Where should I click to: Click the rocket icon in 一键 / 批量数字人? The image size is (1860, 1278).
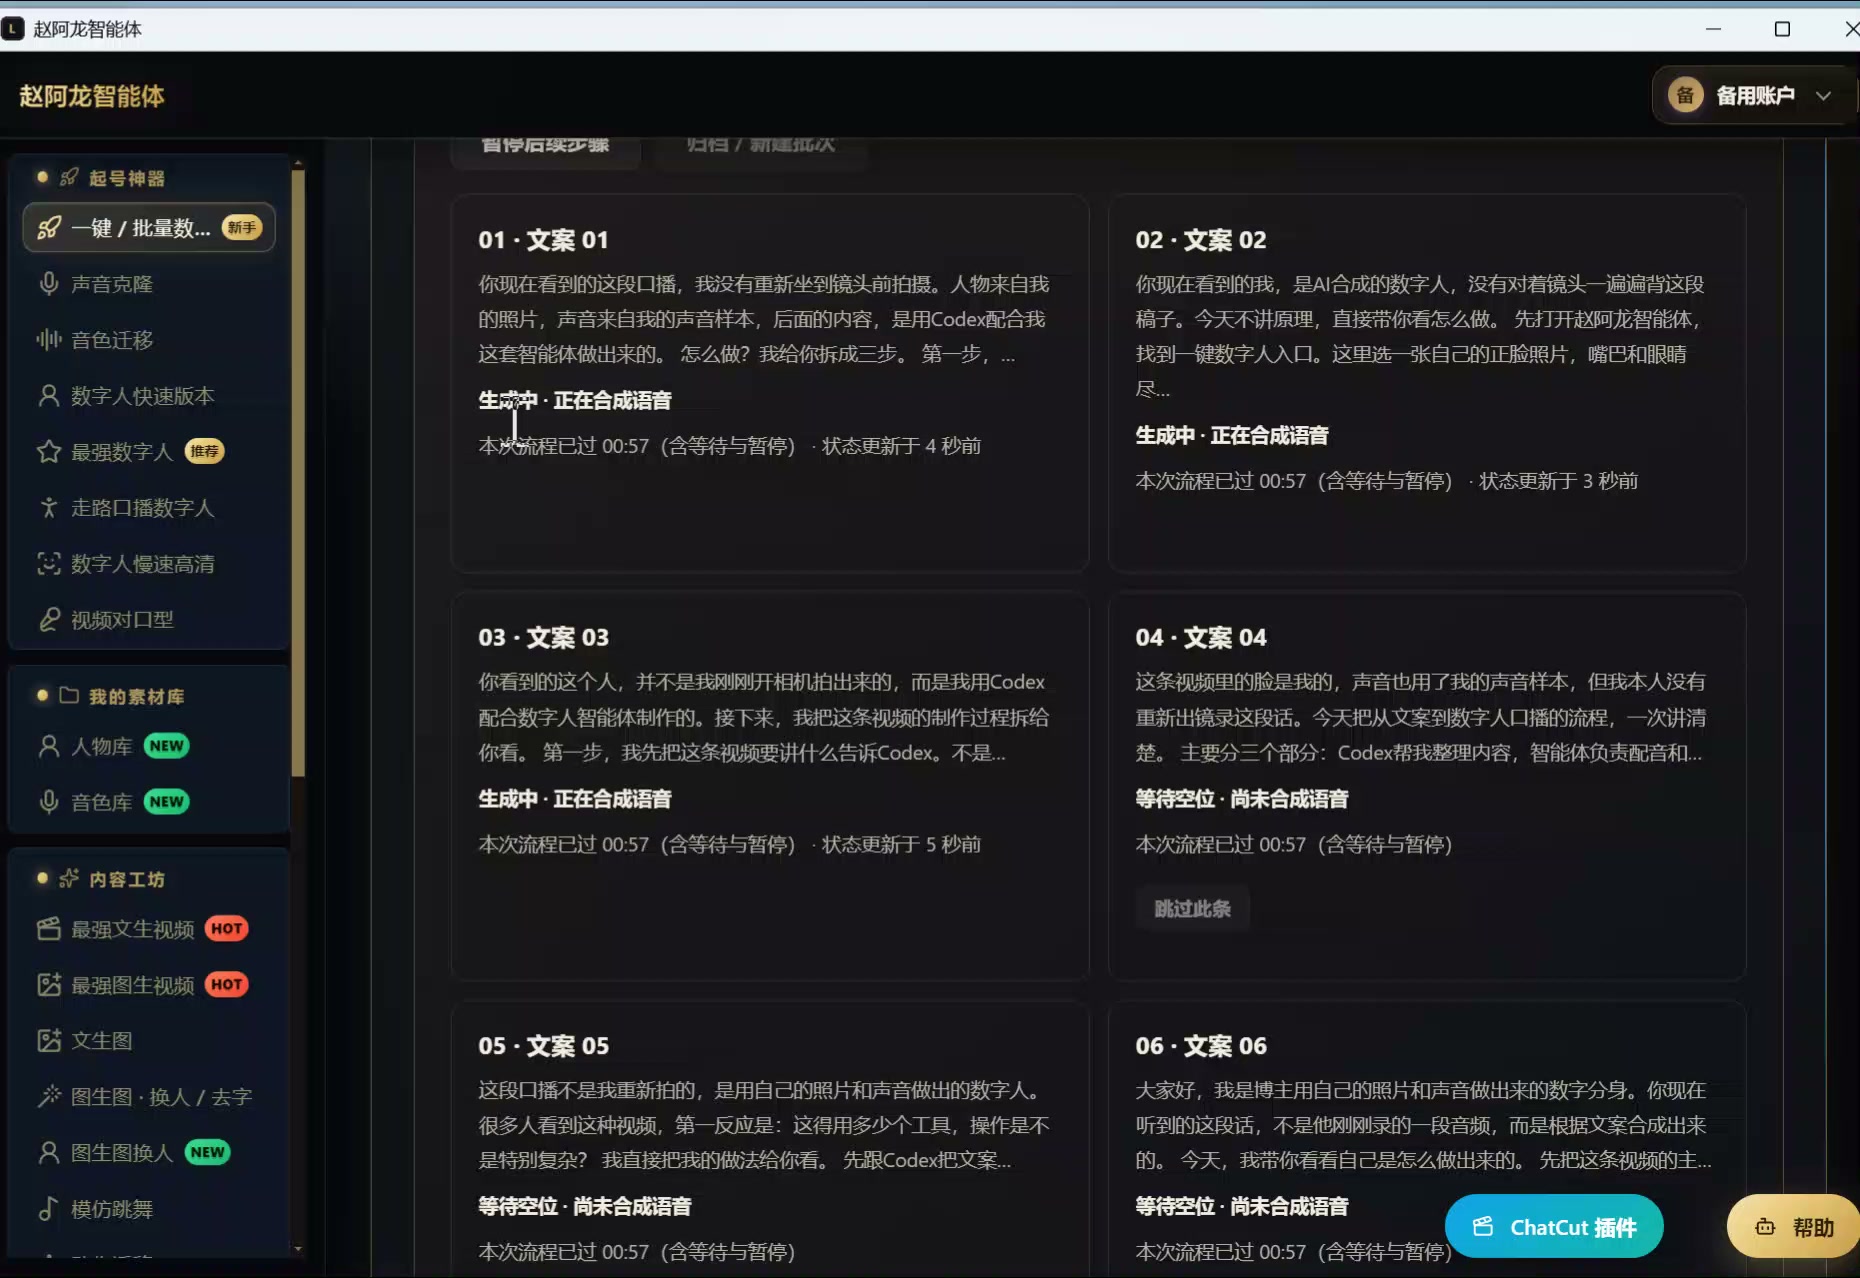(x=48, y=228)
